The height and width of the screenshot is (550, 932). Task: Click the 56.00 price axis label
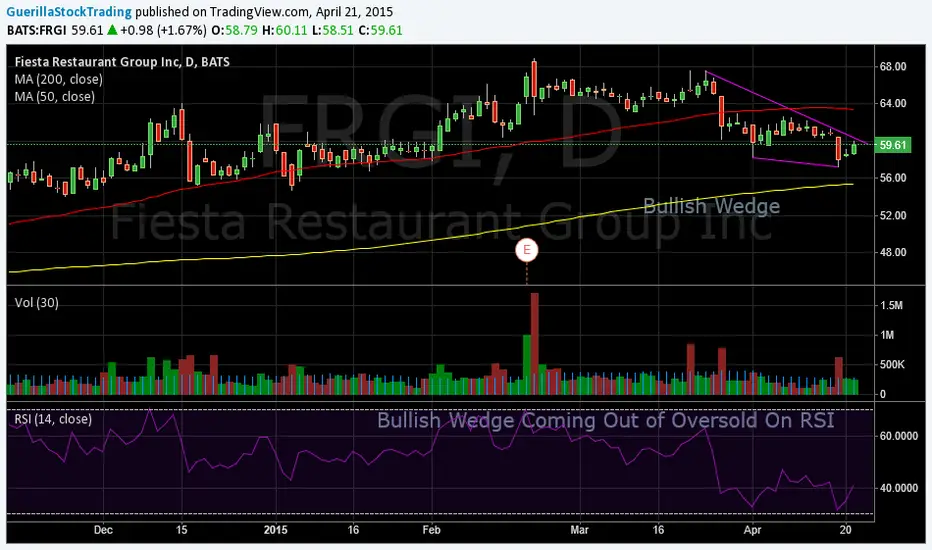[893, 178]
